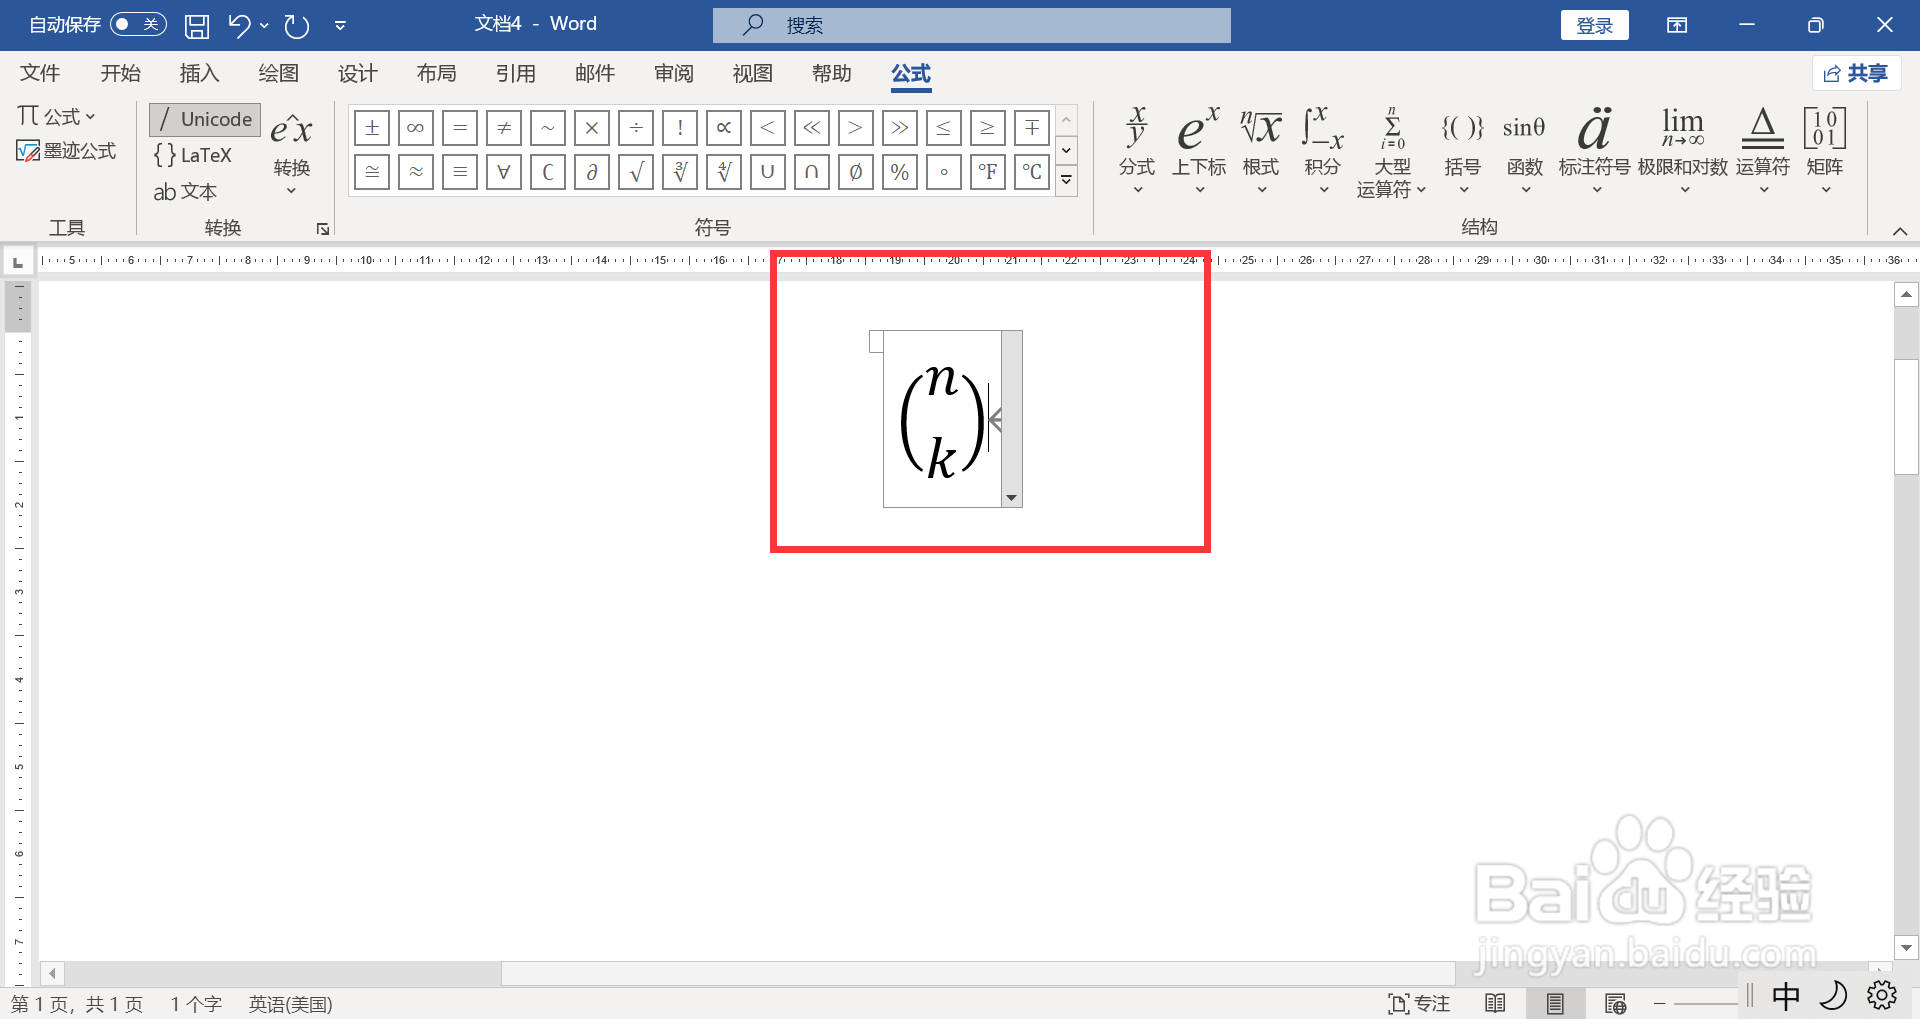Insert the not-equal symbol
Image resolution: width=1920 pixels, height=1019 pixels.
tap(504, 127)
